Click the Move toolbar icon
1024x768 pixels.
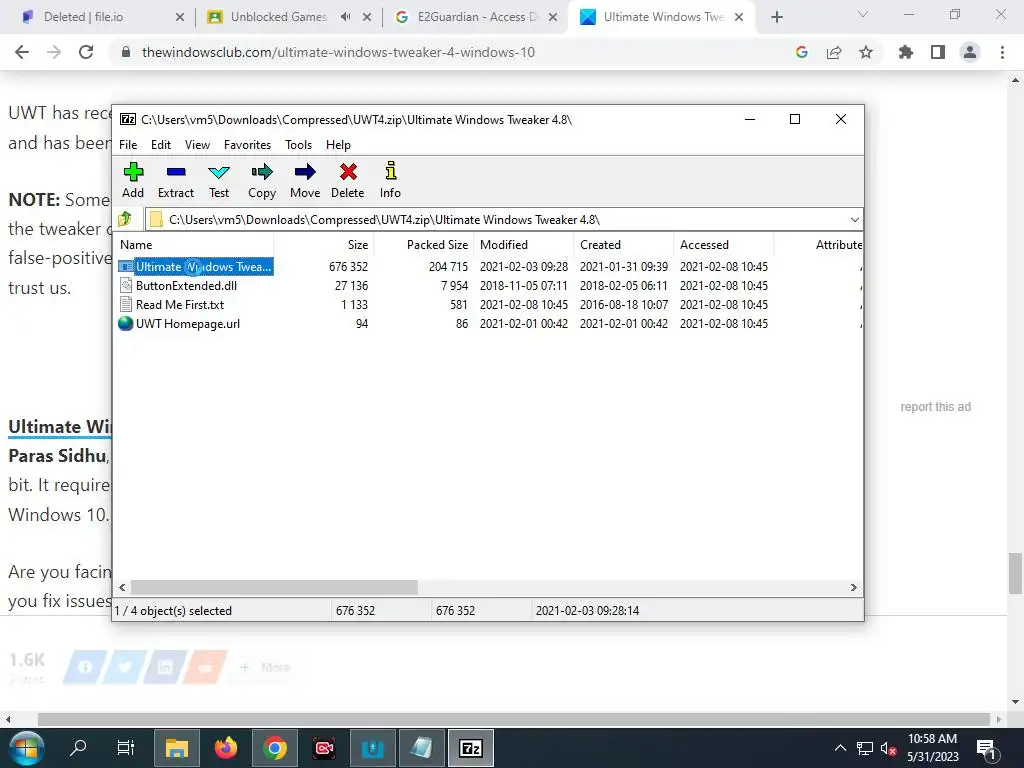pyautogui.click(x=305, y=180)
